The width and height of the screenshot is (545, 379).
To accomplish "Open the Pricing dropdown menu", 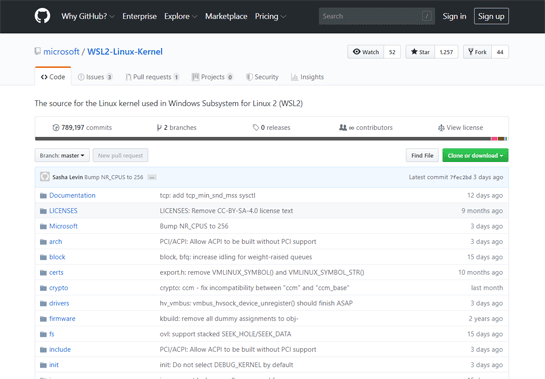I will click(x=270, y=16).
